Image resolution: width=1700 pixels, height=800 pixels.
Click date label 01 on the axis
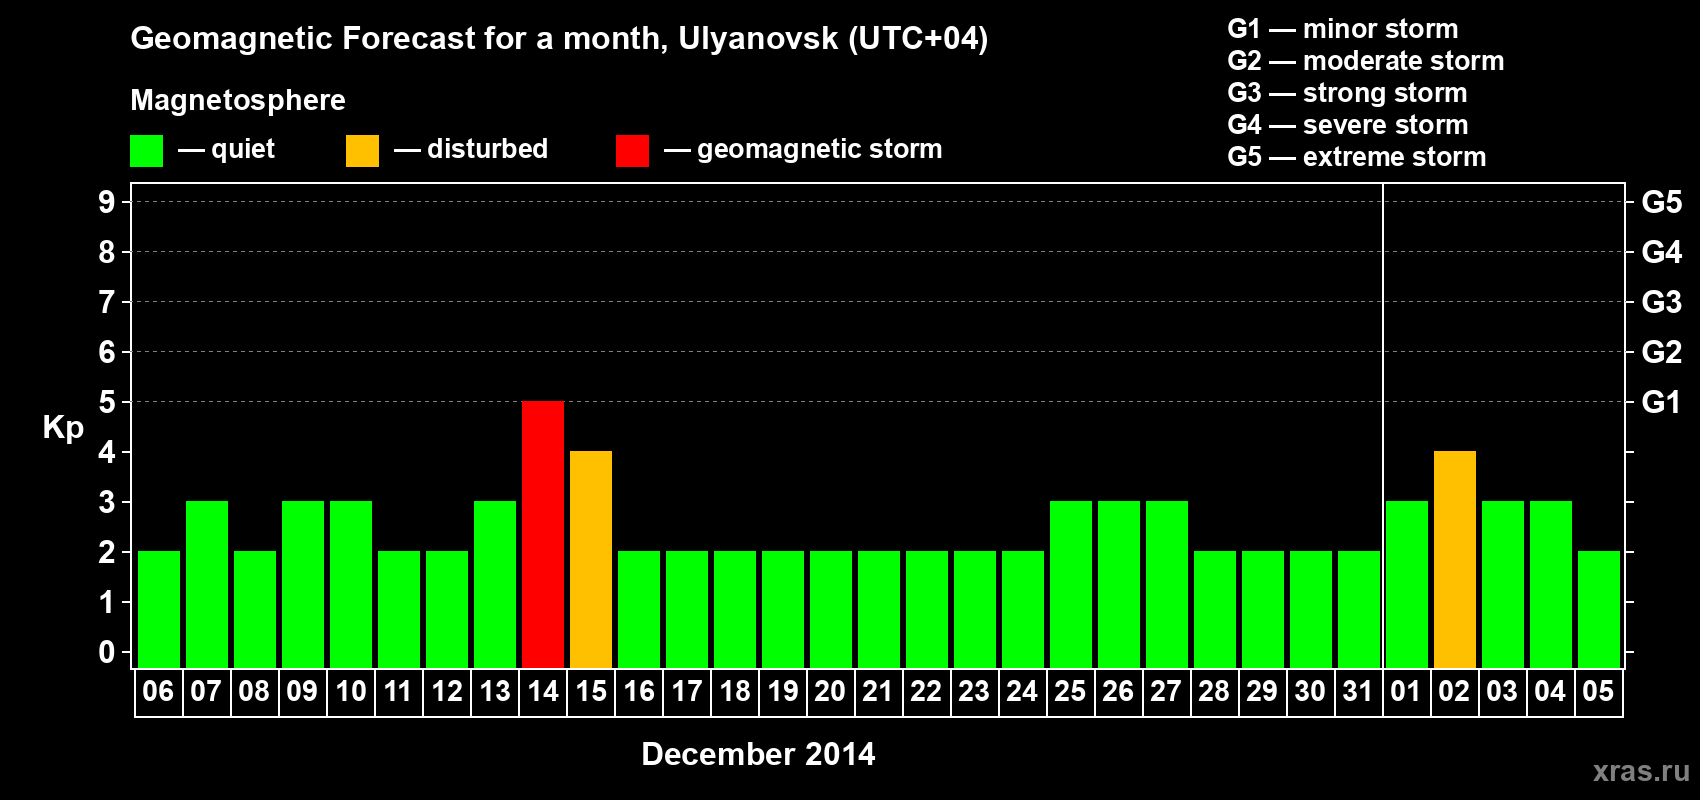click(1406, 691)
